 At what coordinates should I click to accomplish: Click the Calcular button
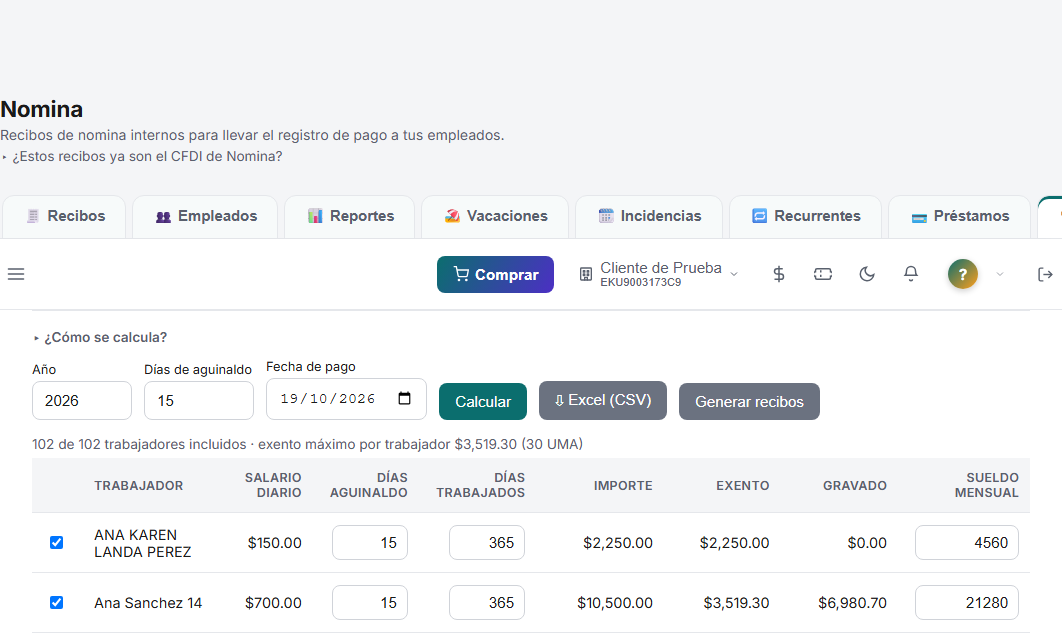point(483,402)
